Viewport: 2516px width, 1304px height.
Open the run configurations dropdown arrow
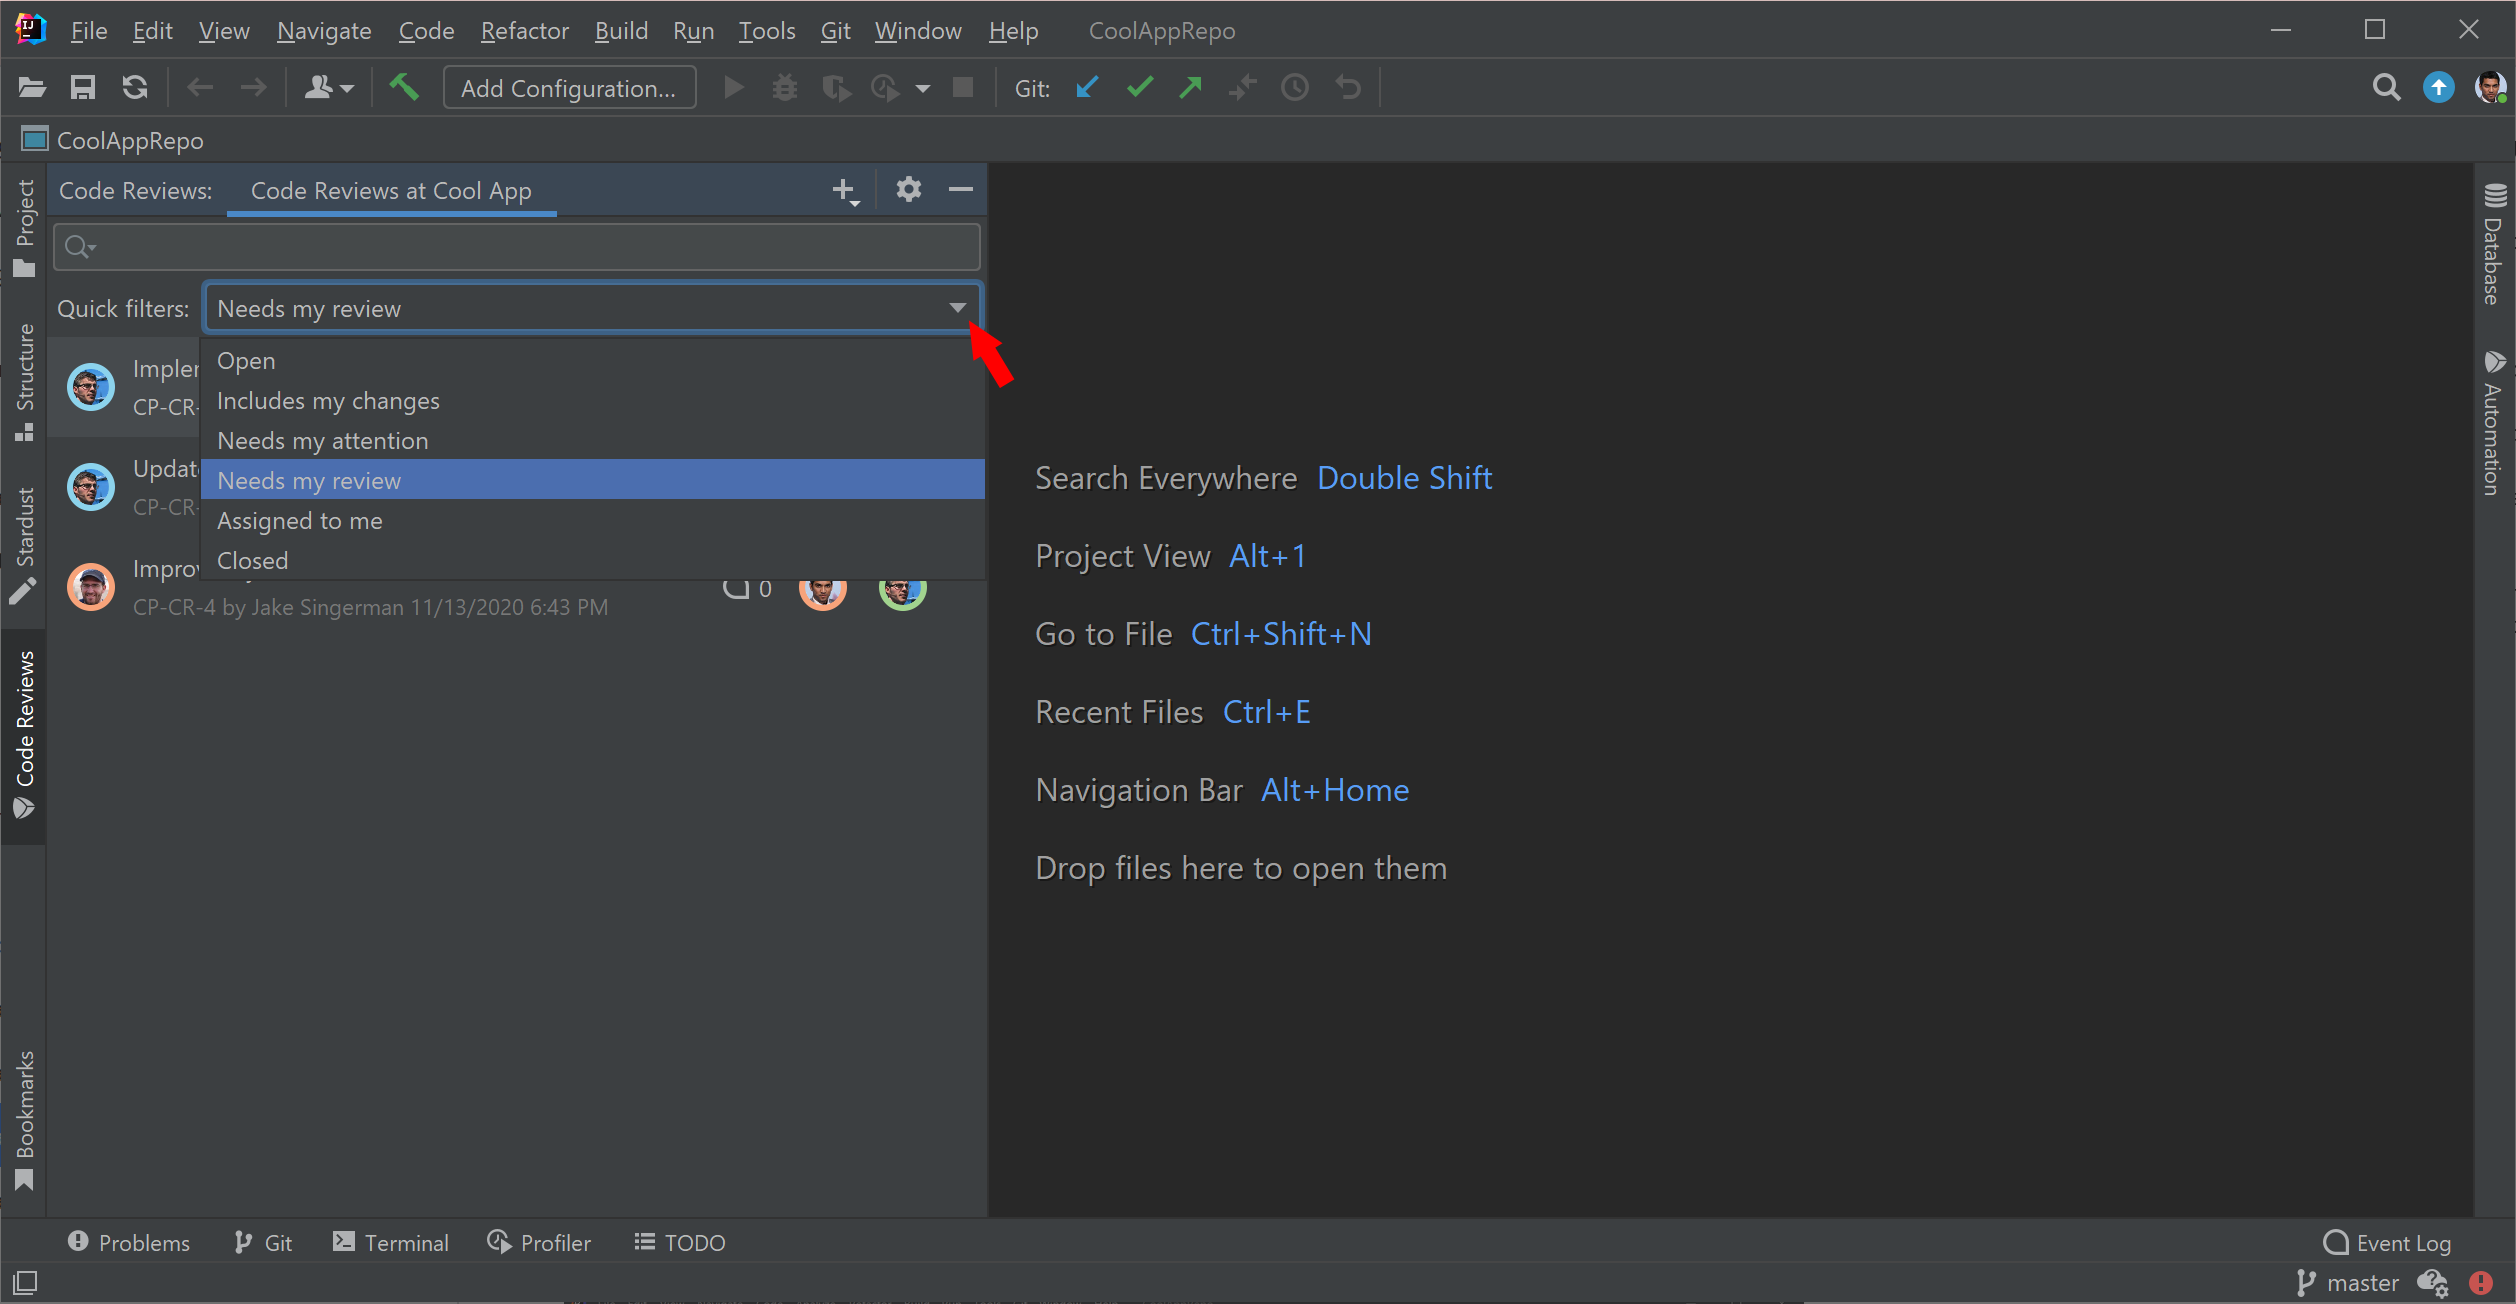pyautogui.click(x=922, y=88)
